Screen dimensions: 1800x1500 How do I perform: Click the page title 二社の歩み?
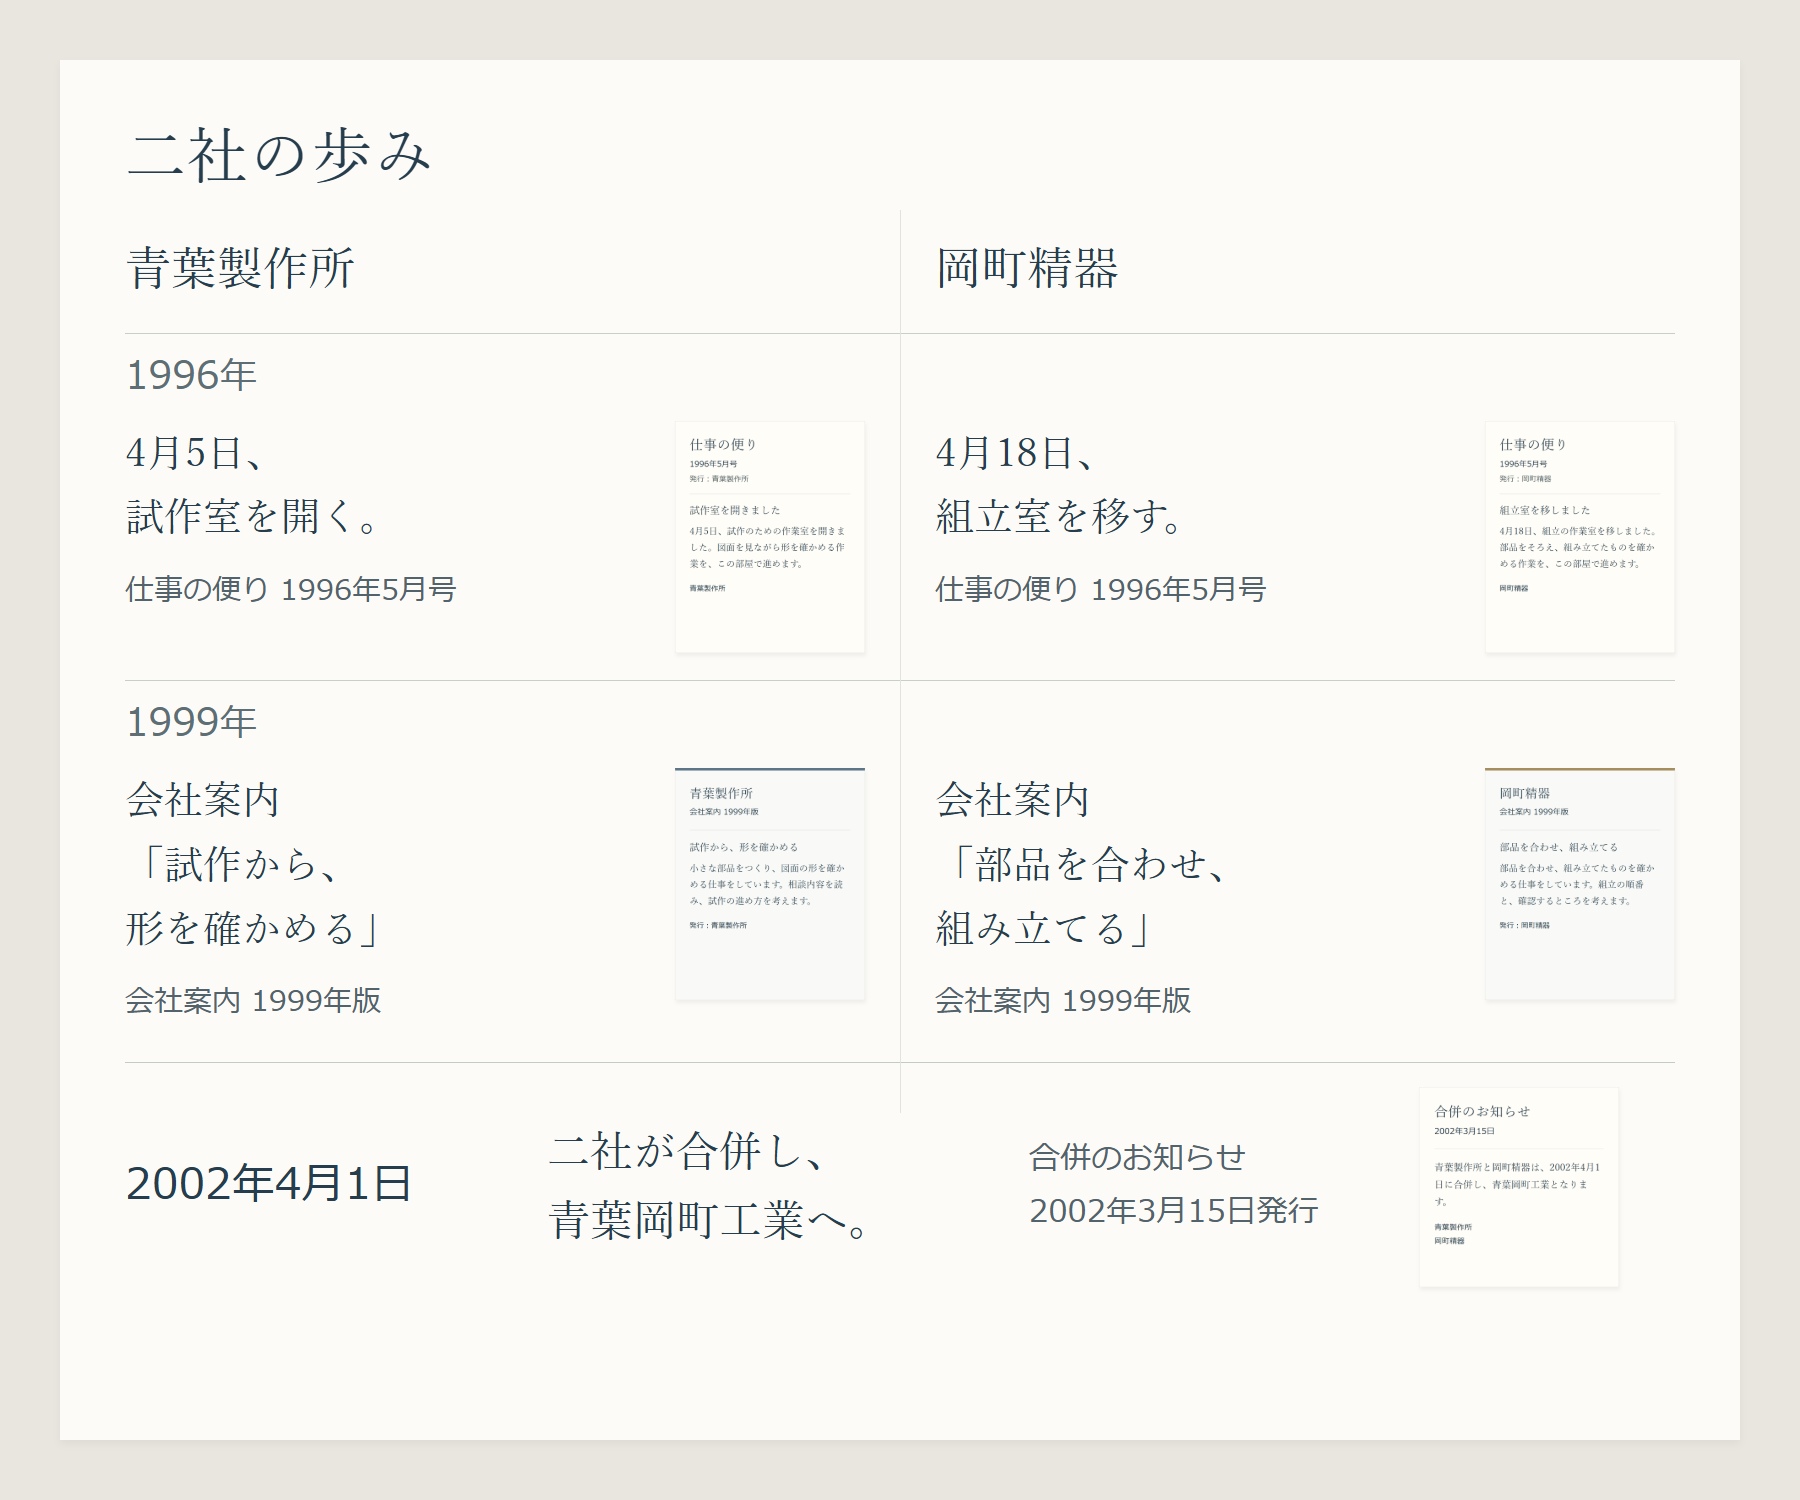(279, 156)
